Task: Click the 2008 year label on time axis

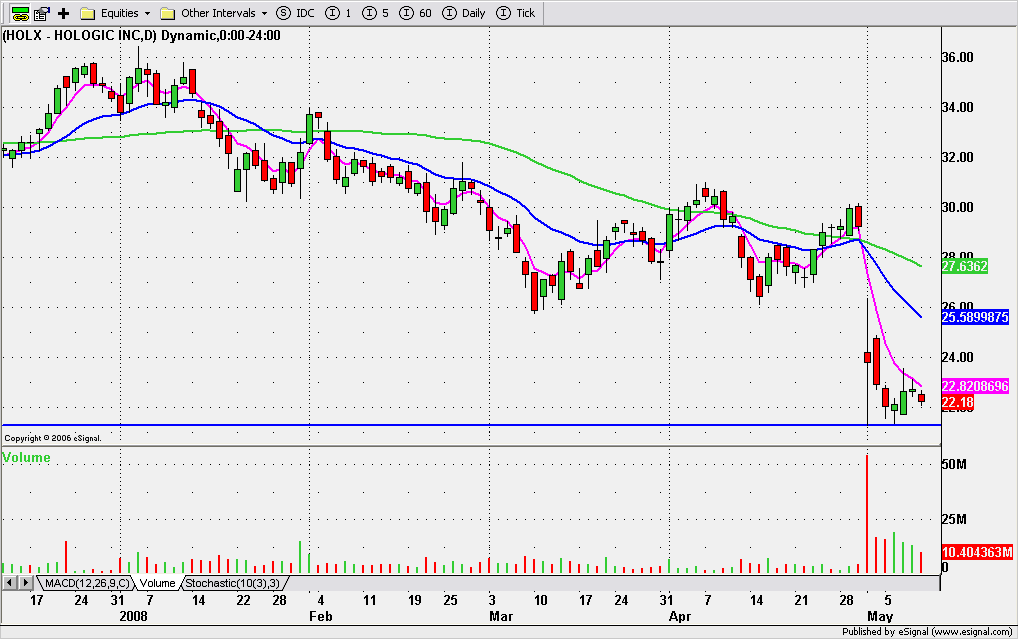Action: [x=133, y=616]
